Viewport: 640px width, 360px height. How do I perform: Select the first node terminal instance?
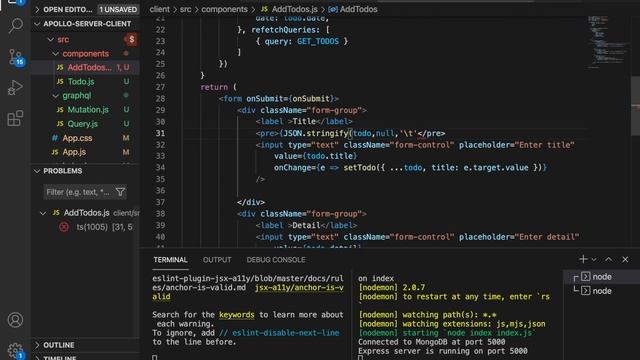point(601,277)
